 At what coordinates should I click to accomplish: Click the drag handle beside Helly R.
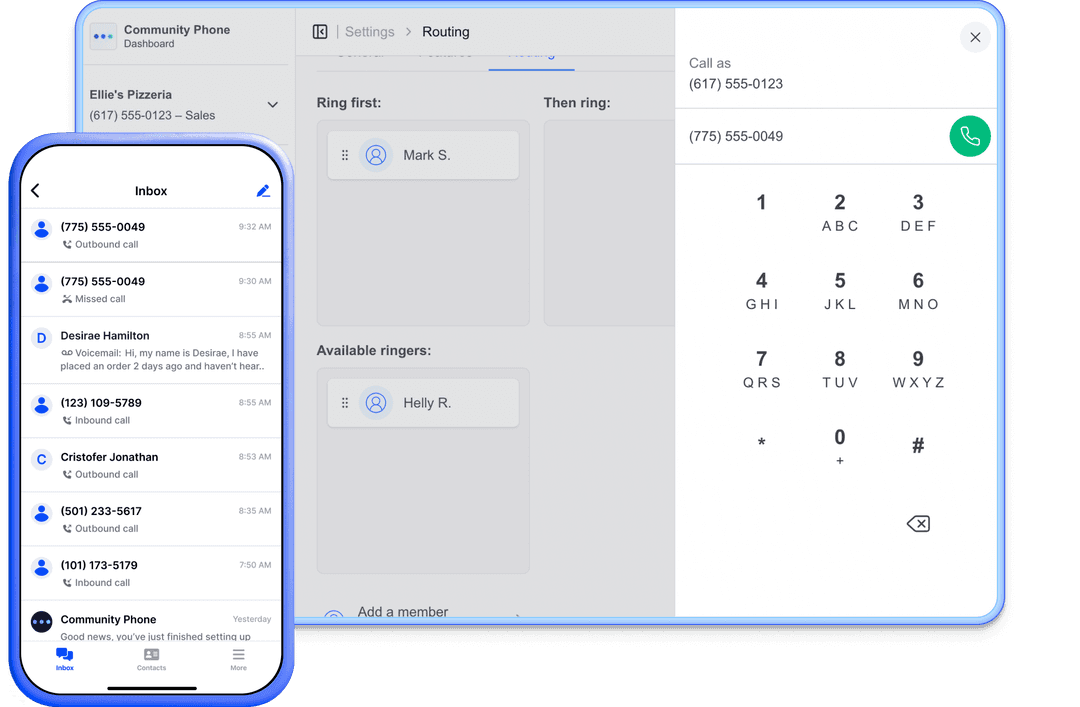pos(345,403)
